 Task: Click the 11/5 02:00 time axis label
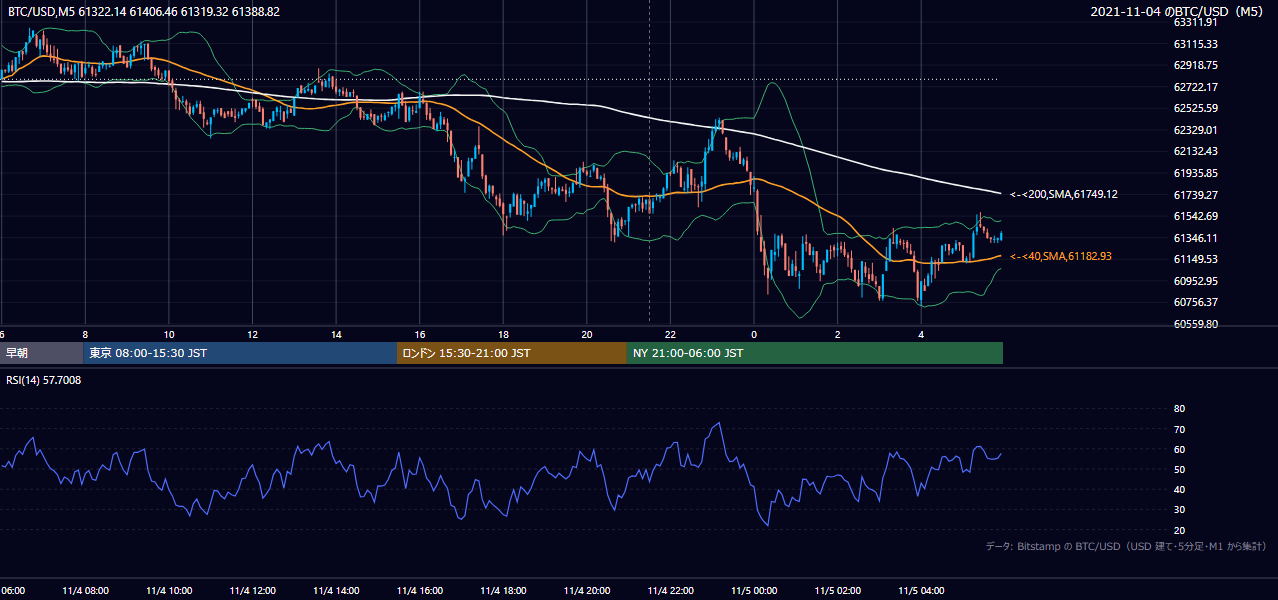[838, 590]
